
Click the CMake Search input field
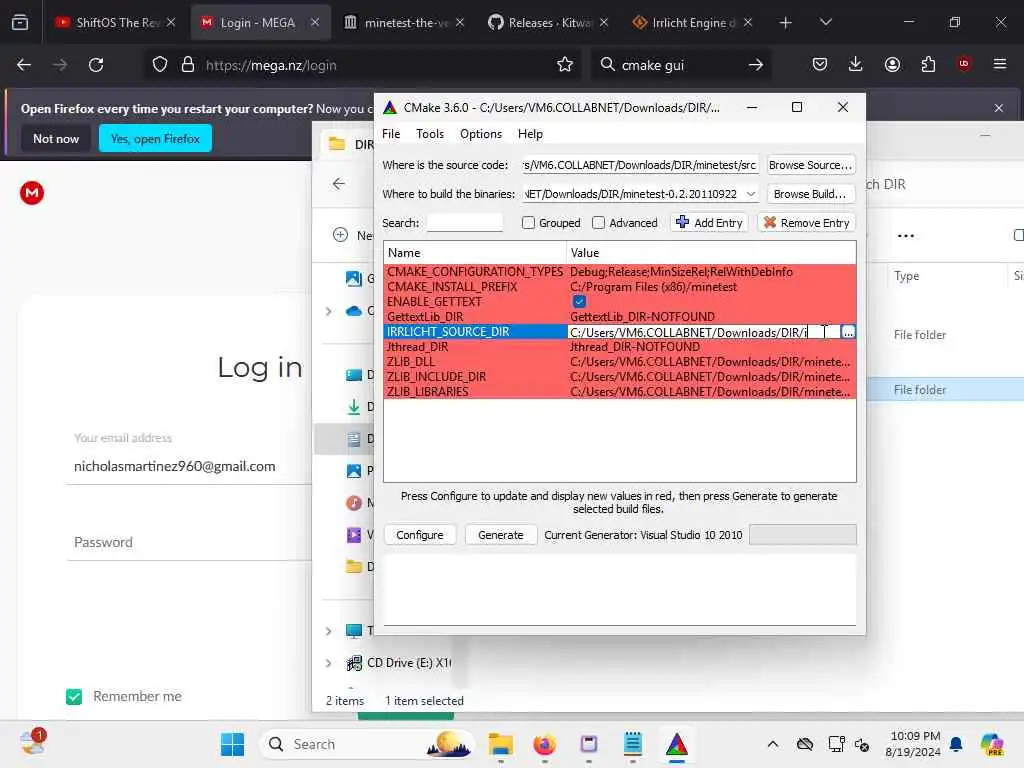point(464,223)
